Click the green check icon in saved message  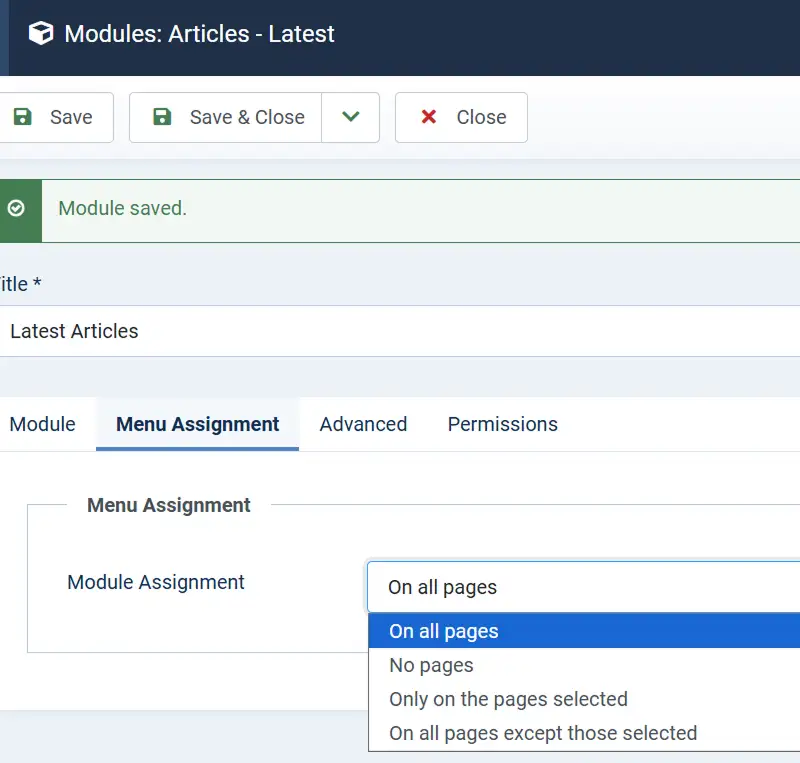[16, 208]
